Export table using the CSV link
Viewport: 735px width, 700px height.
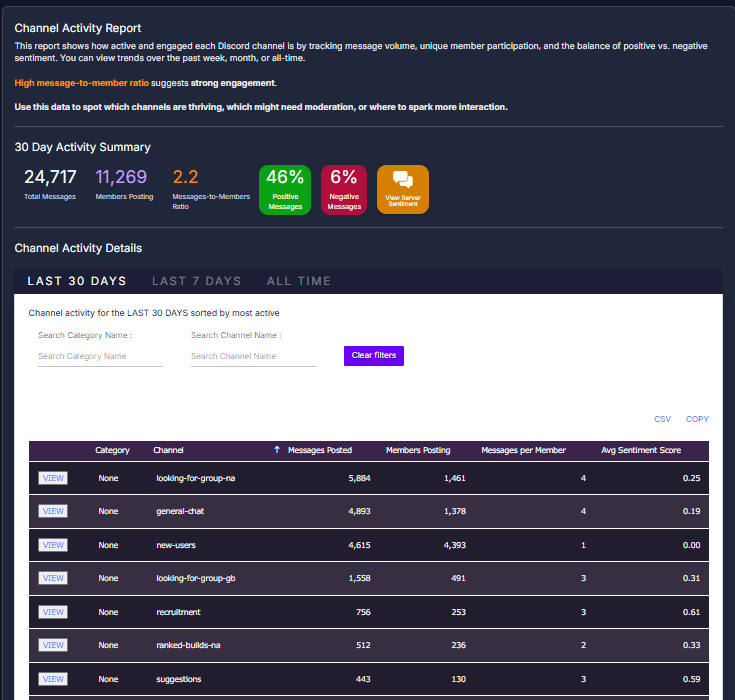pyautogui.click(x=662, y=419)
